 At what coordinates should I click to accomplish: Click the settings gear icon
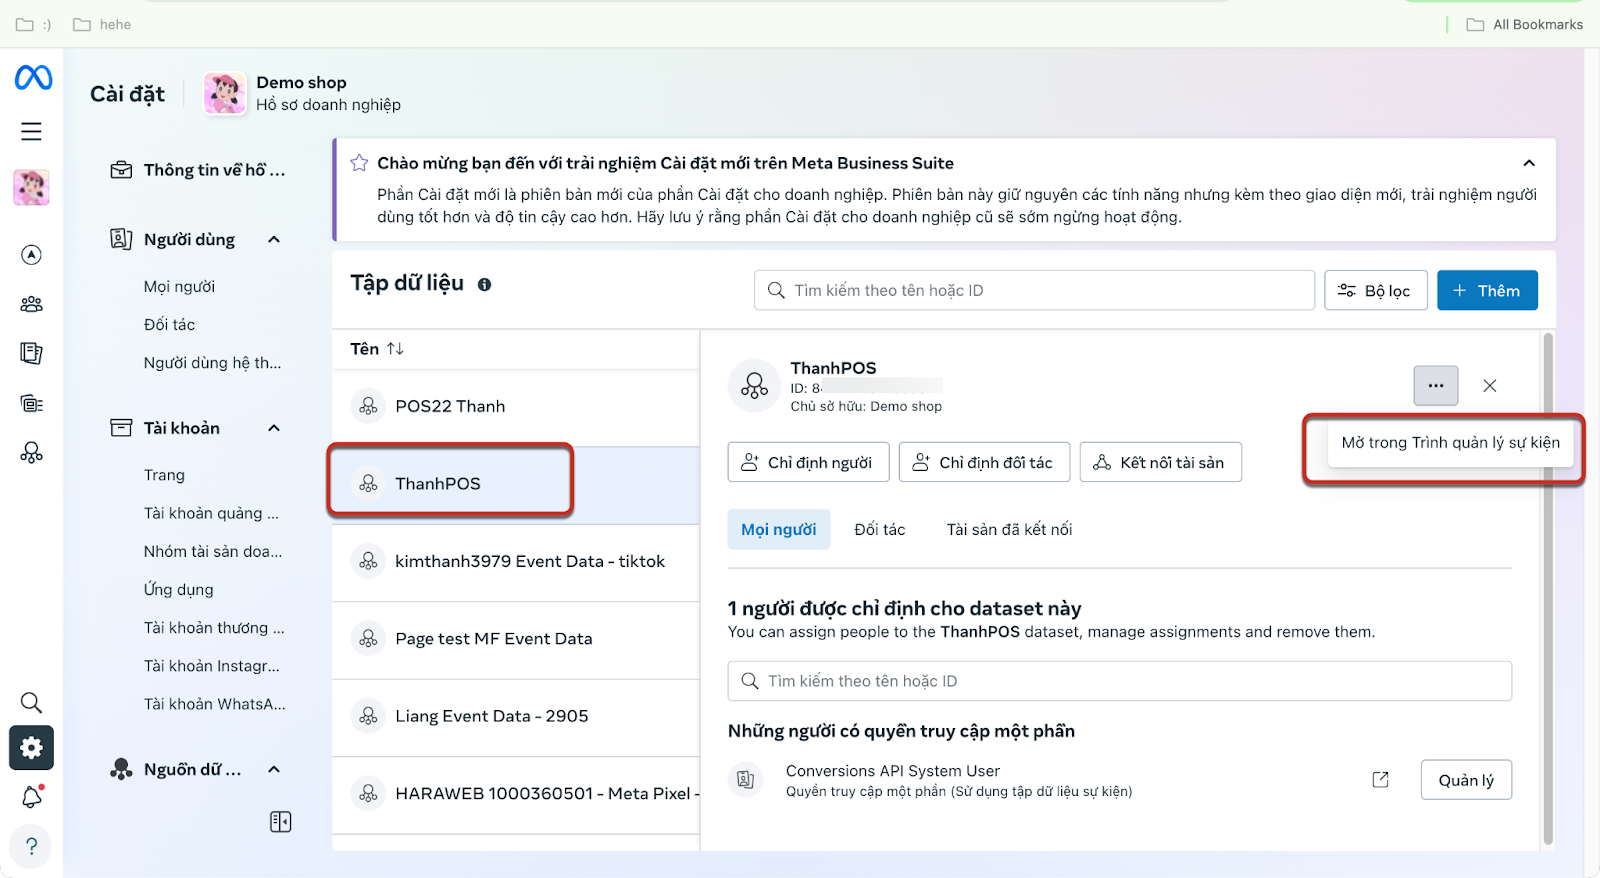pos(32,748)
